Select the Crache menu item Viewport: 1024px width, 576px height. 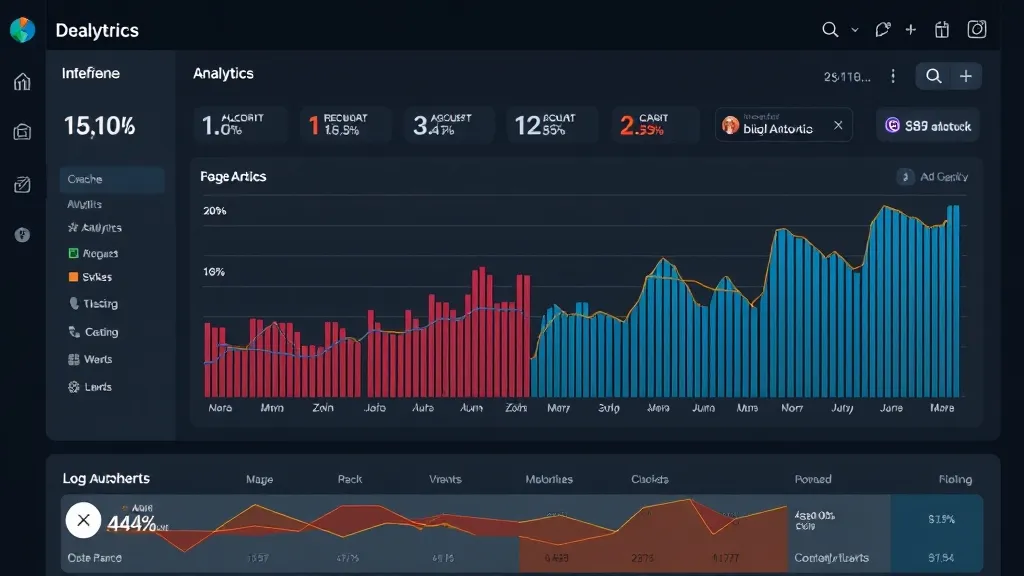coord(112,179)
